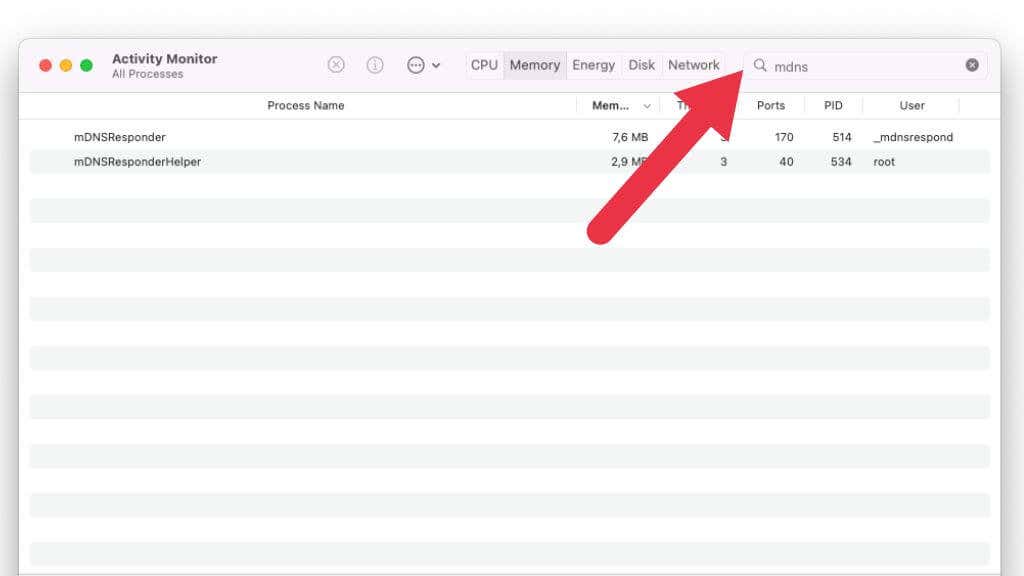Screen dimensions: 1024x576
Task: Switch to the Energy tab
Action: [x=594, y=65]
